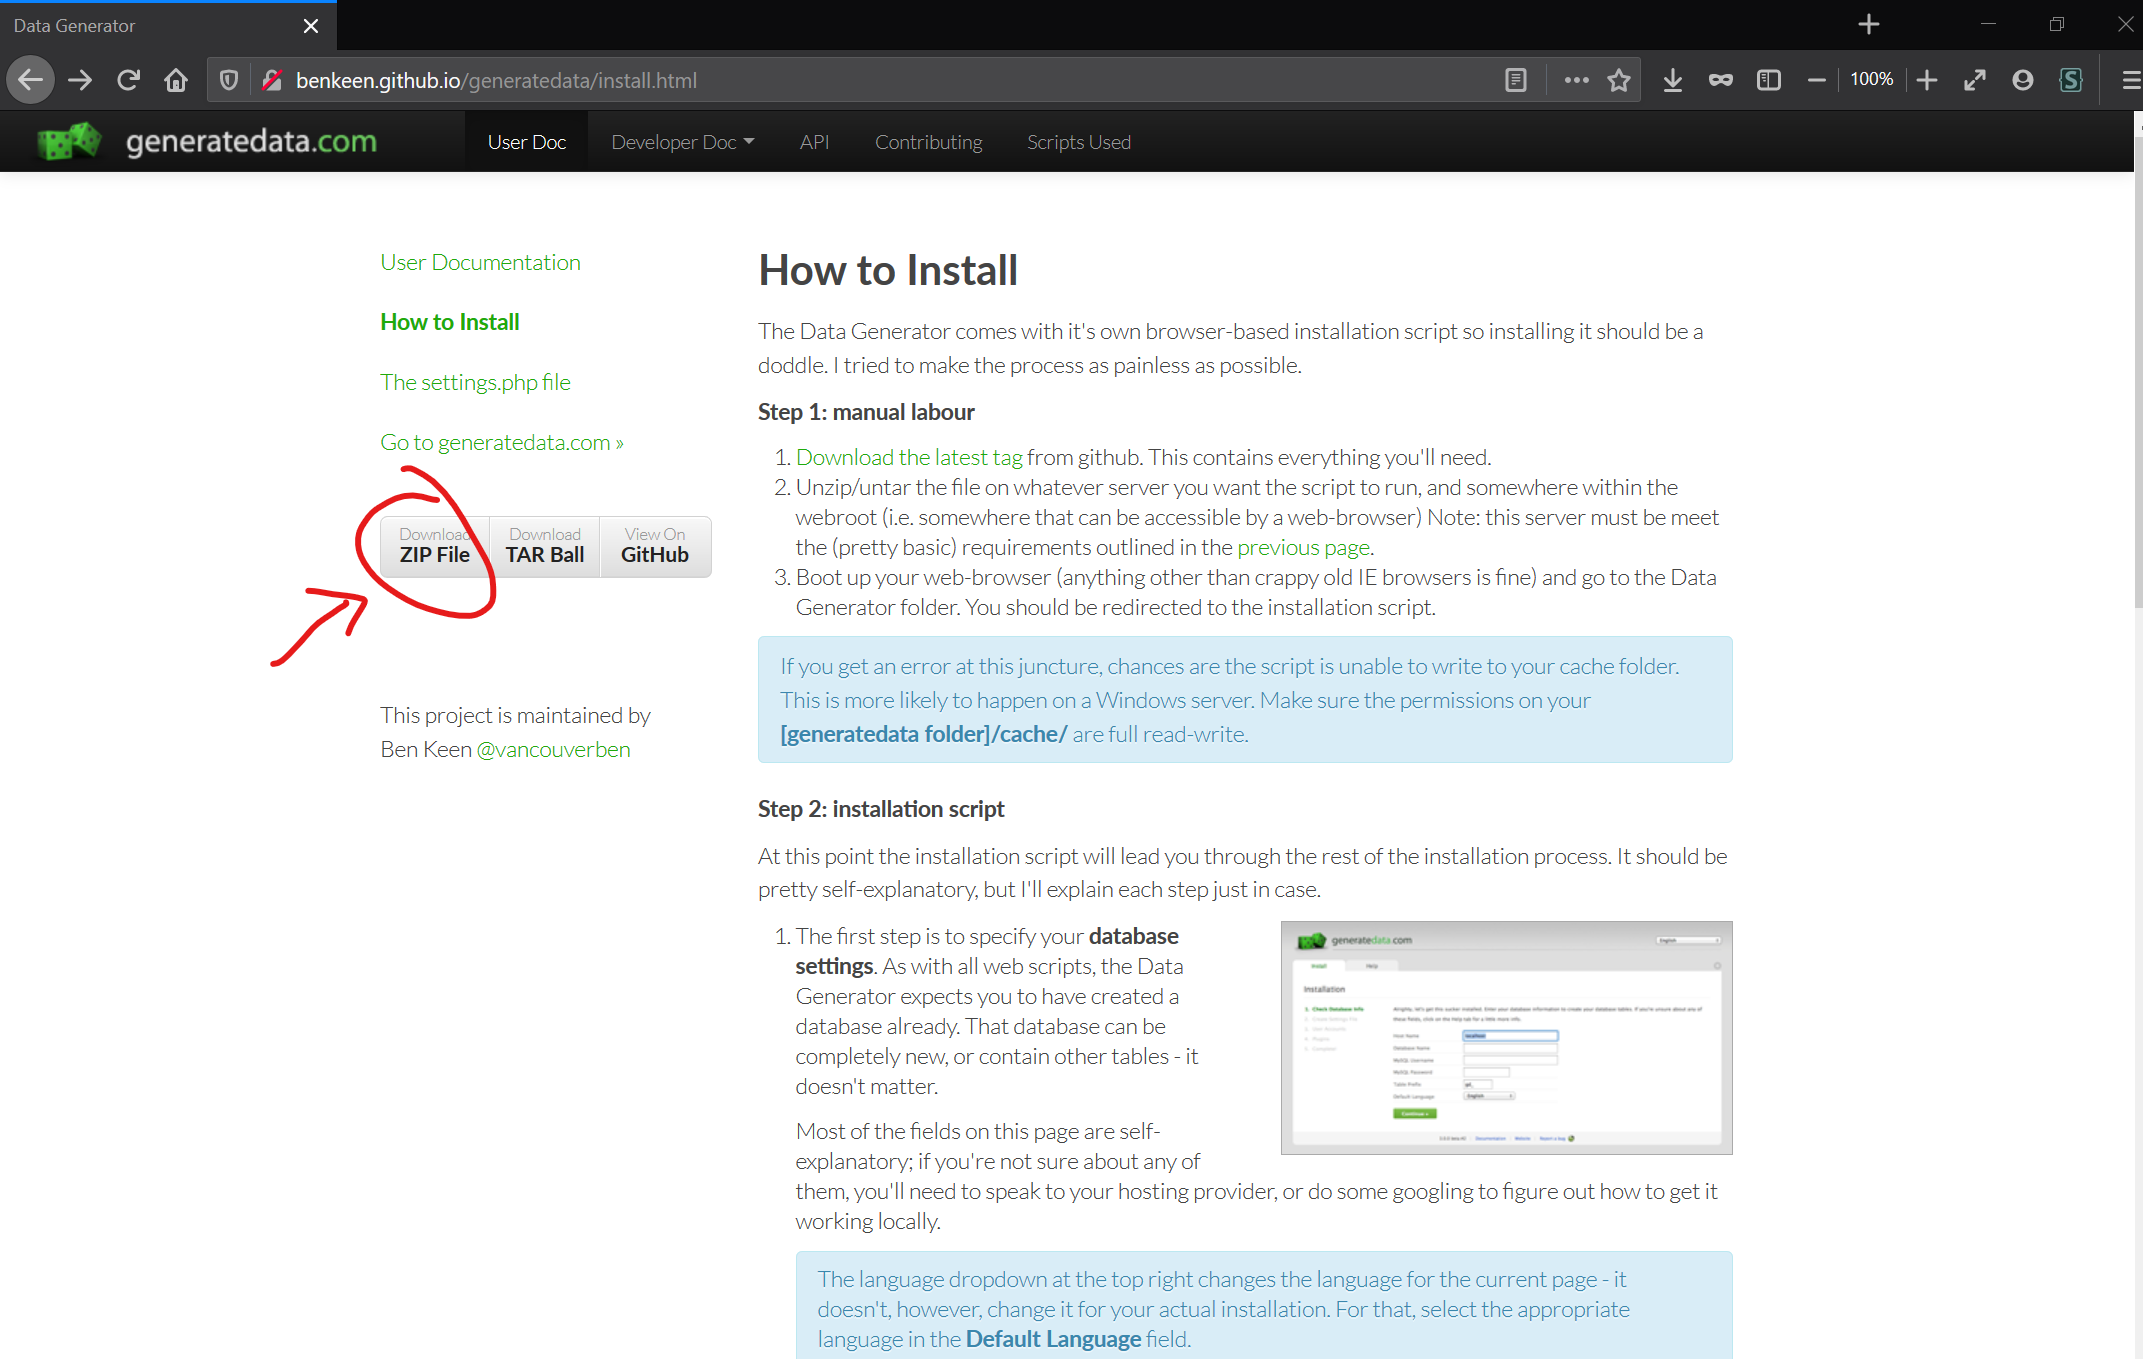Open 'Download the latest tag' link
2143x1359 pixels.
908,457
